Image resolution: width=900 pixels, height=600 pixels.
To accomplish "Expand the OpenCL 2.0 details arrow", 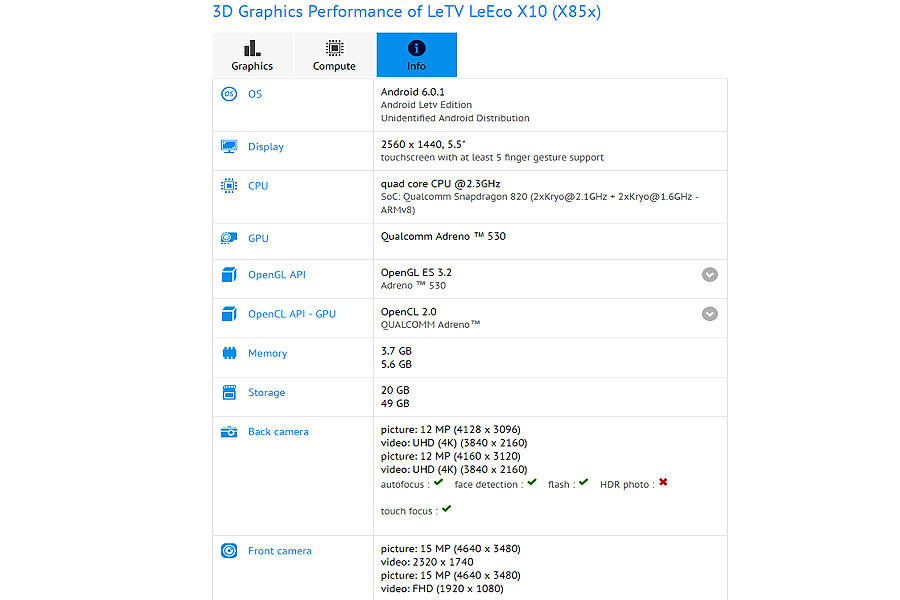I will point(709,314).
